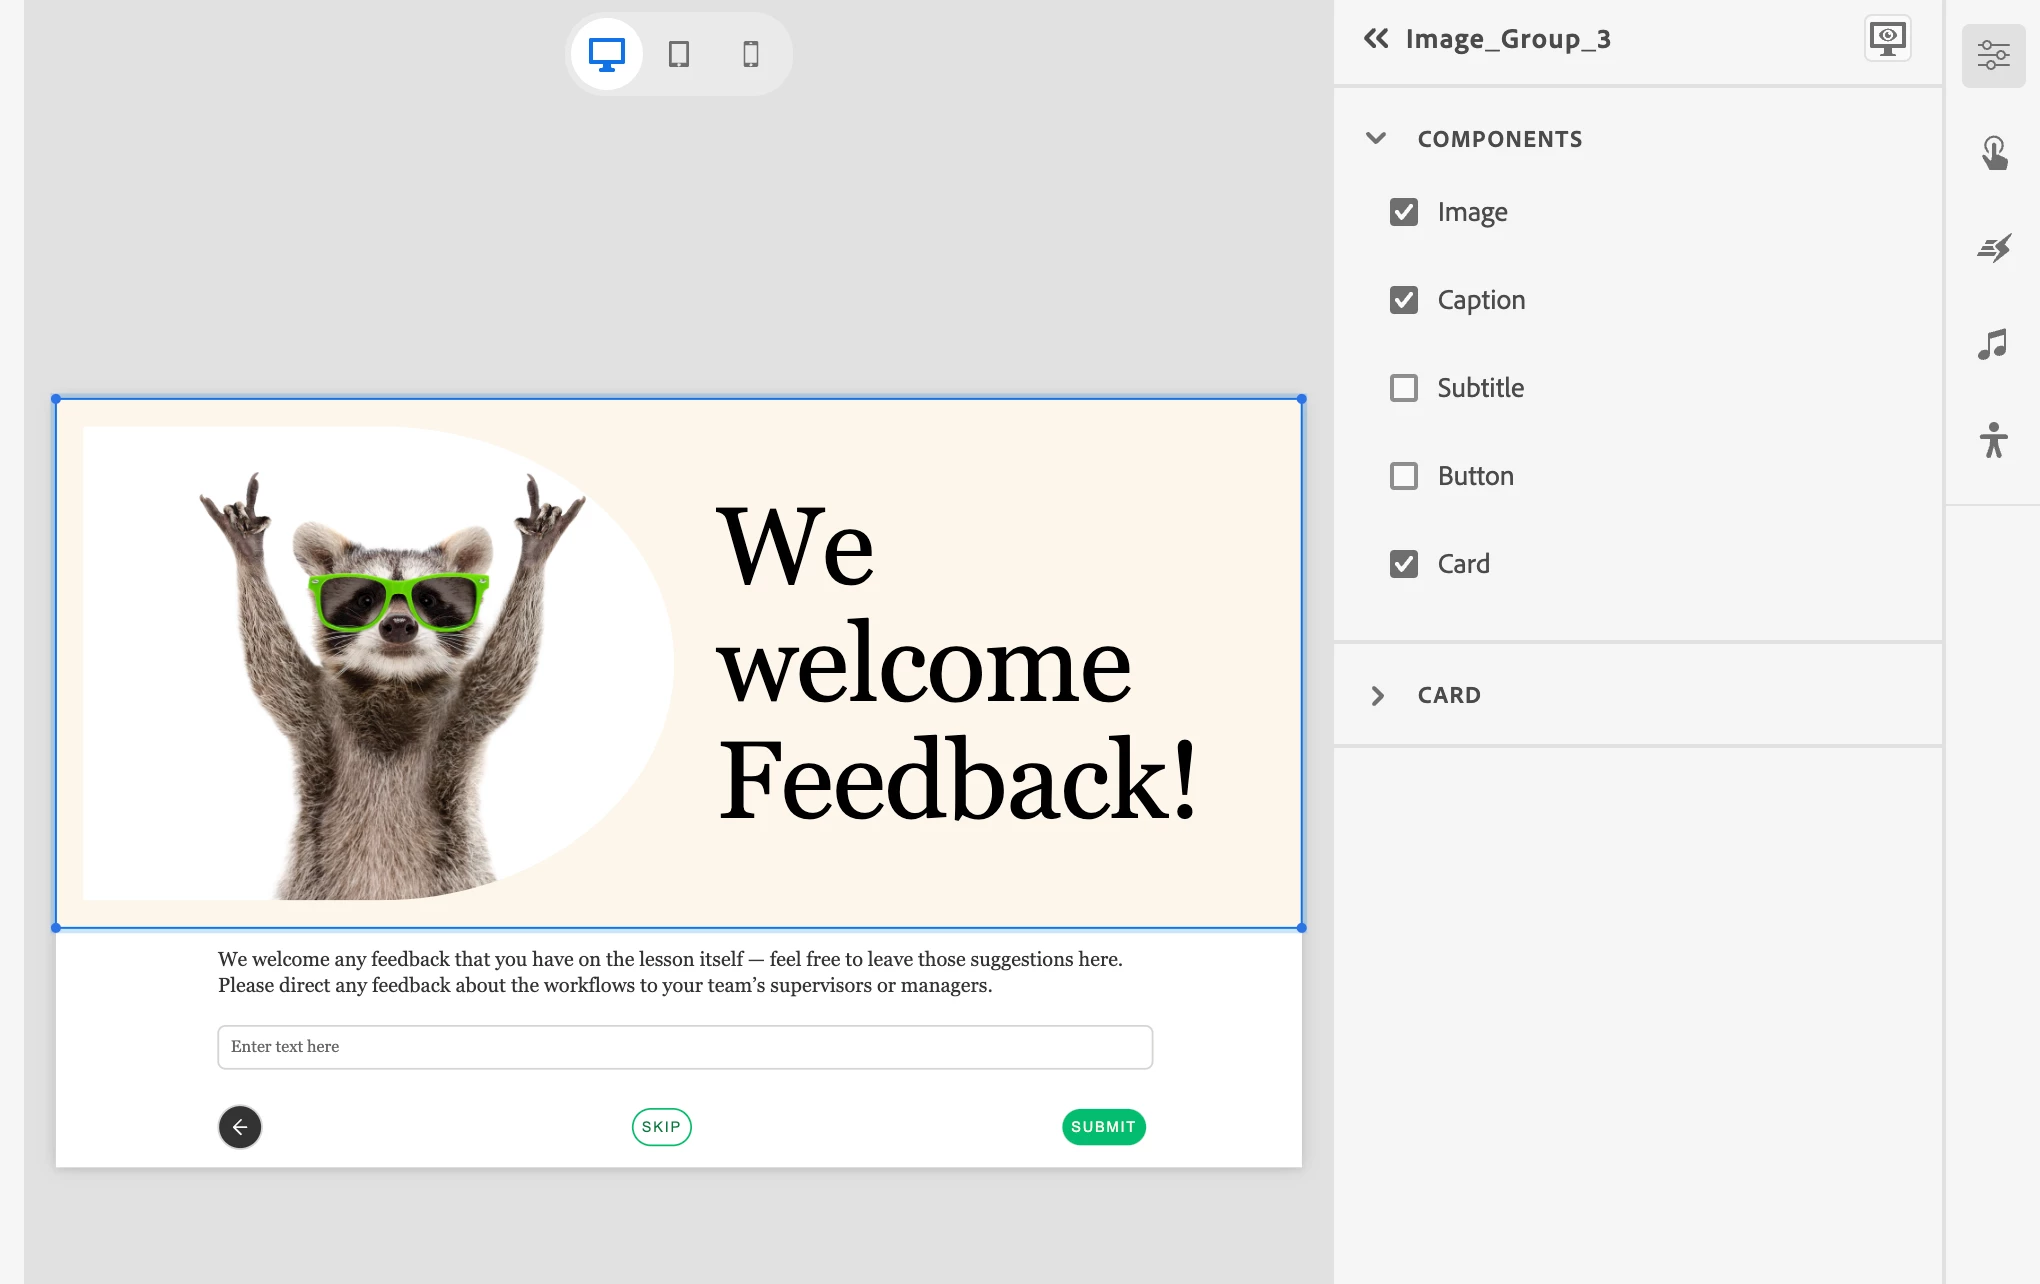Uncheck the Image component checkbox
Viewport: 2040px width, 1284px height.
tap(1404, 212)
